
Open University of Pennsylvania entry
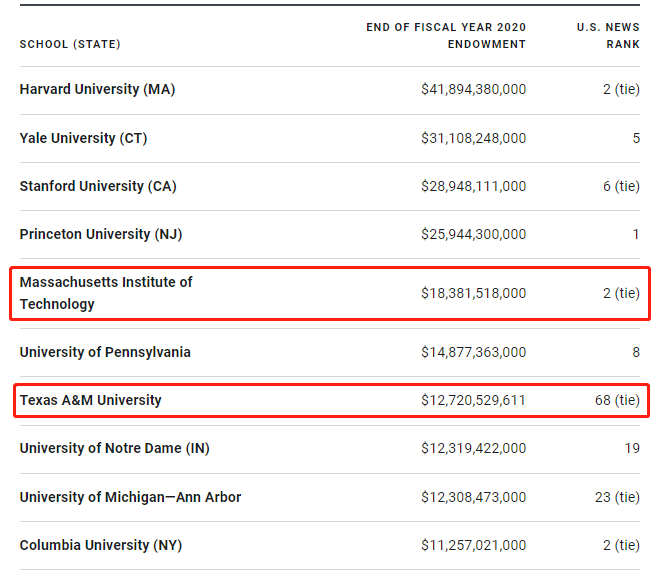pos(105,352)
